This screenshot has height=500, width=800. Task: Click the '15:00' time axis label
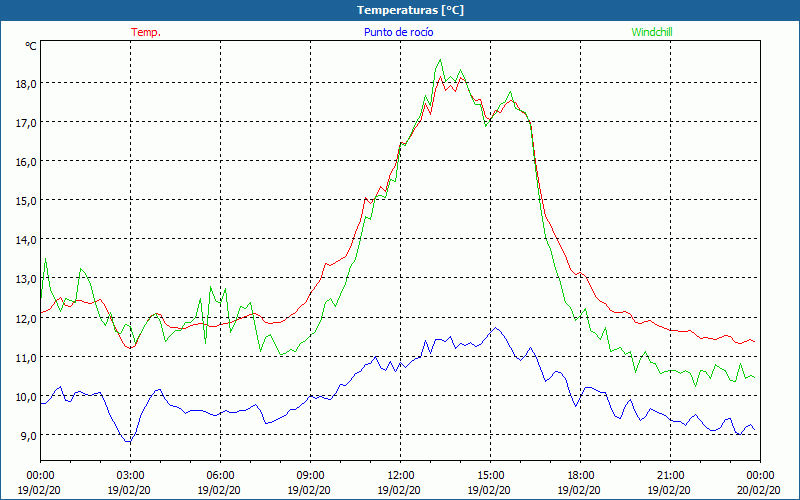pyautogui.click(x=490, y=475)
